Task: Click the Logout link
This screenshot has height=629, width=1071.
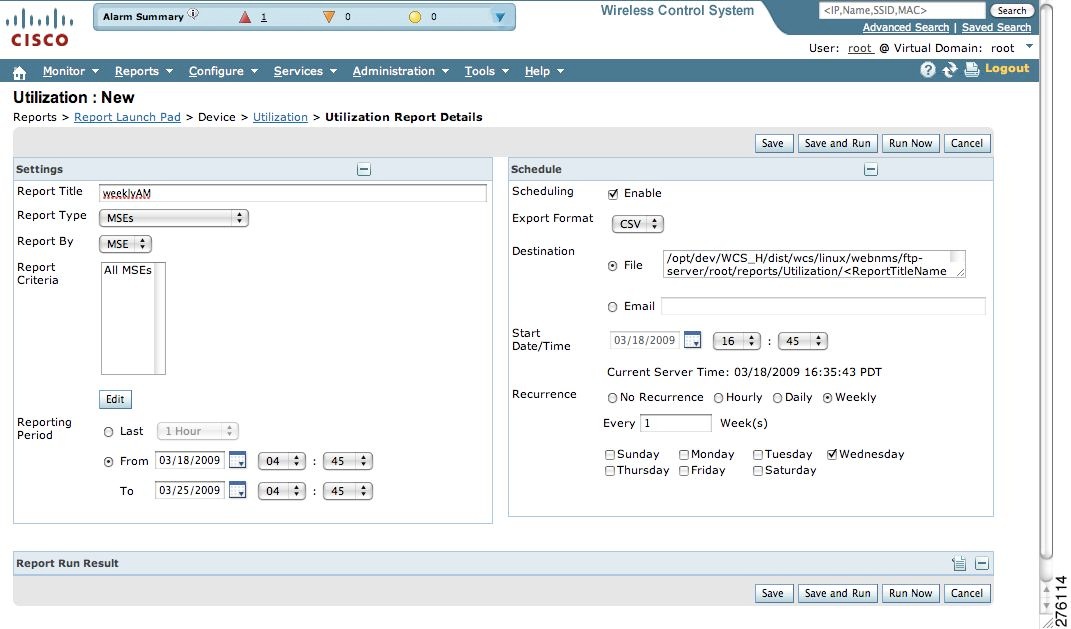Action: click(1007, 68)
